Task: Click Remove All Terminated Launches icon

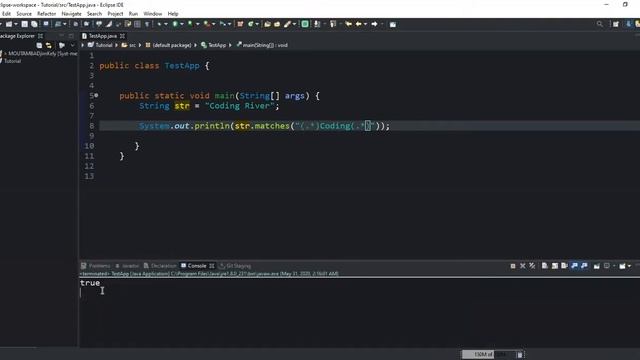Action: coord(532,266)
